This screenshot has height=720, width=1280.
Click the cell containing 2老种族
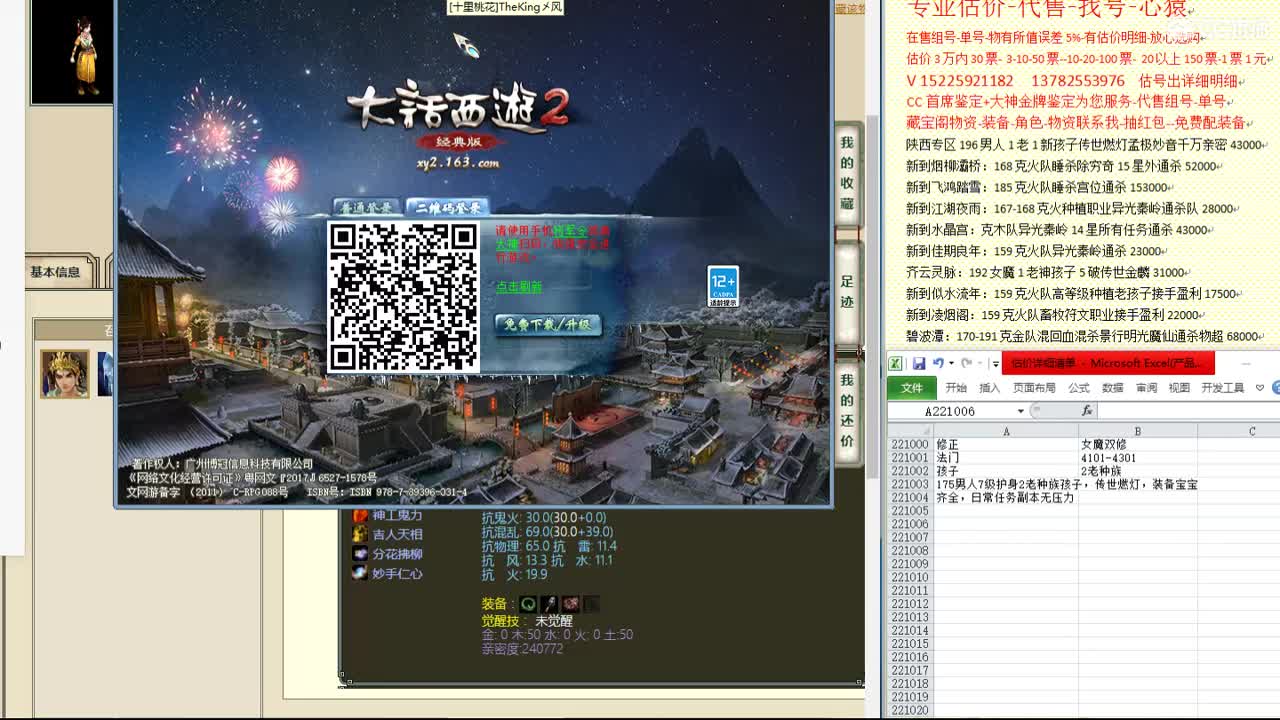1138,471
